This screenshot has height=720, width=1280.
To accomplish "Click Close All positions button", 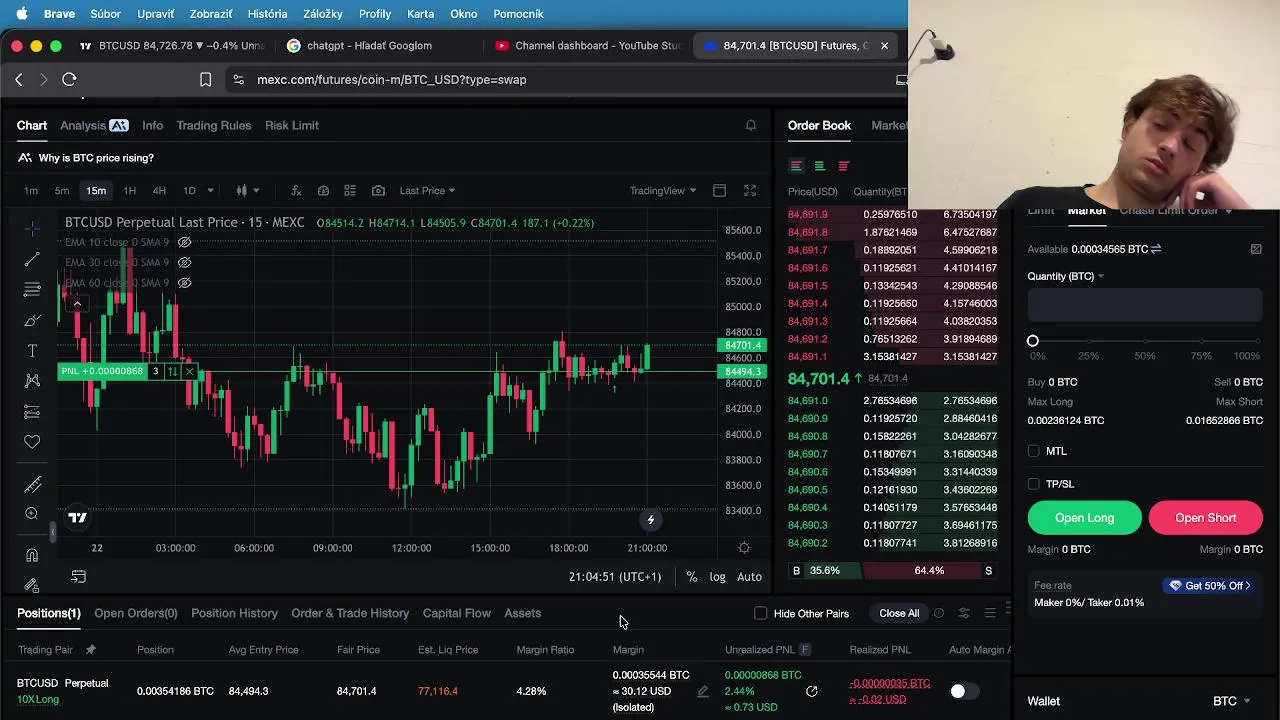I will pyautogui.click(x=899, y=613).
